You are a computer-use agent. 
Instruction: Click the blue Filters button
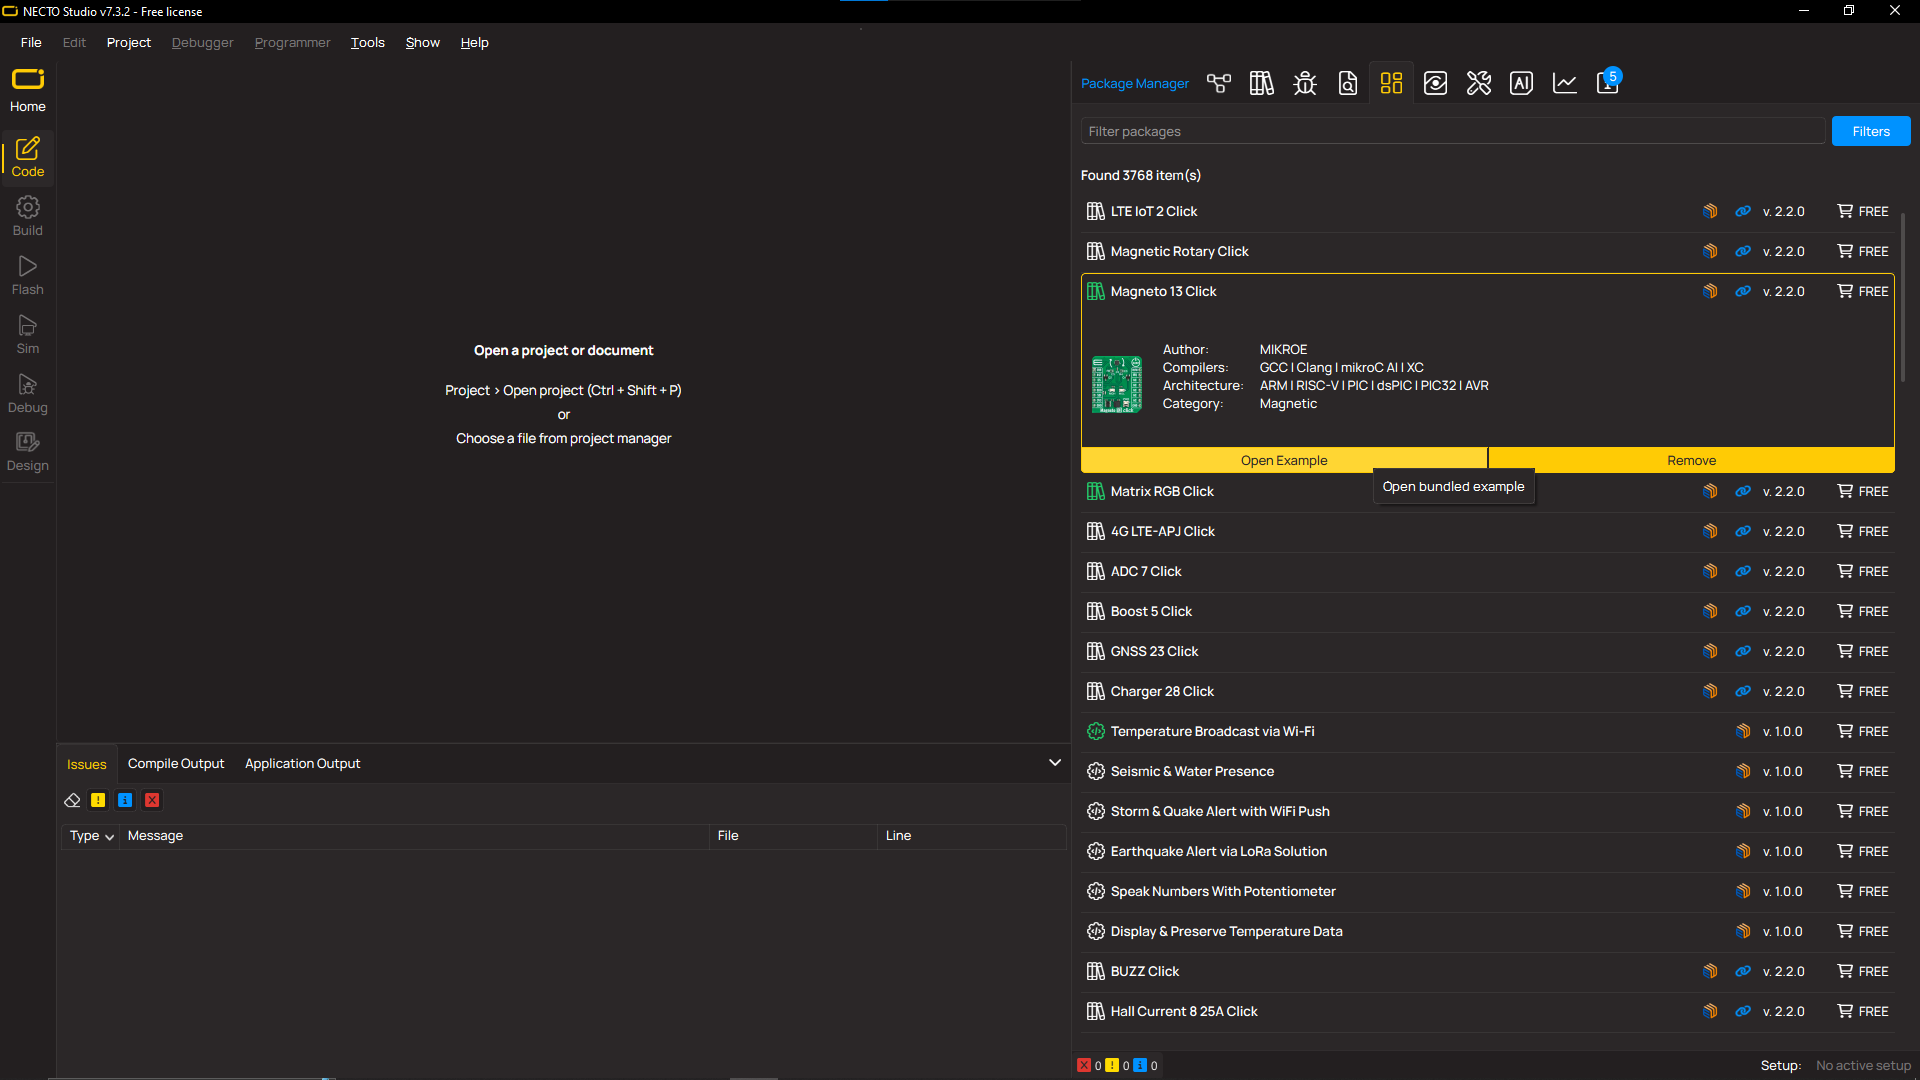[1870, 131]
